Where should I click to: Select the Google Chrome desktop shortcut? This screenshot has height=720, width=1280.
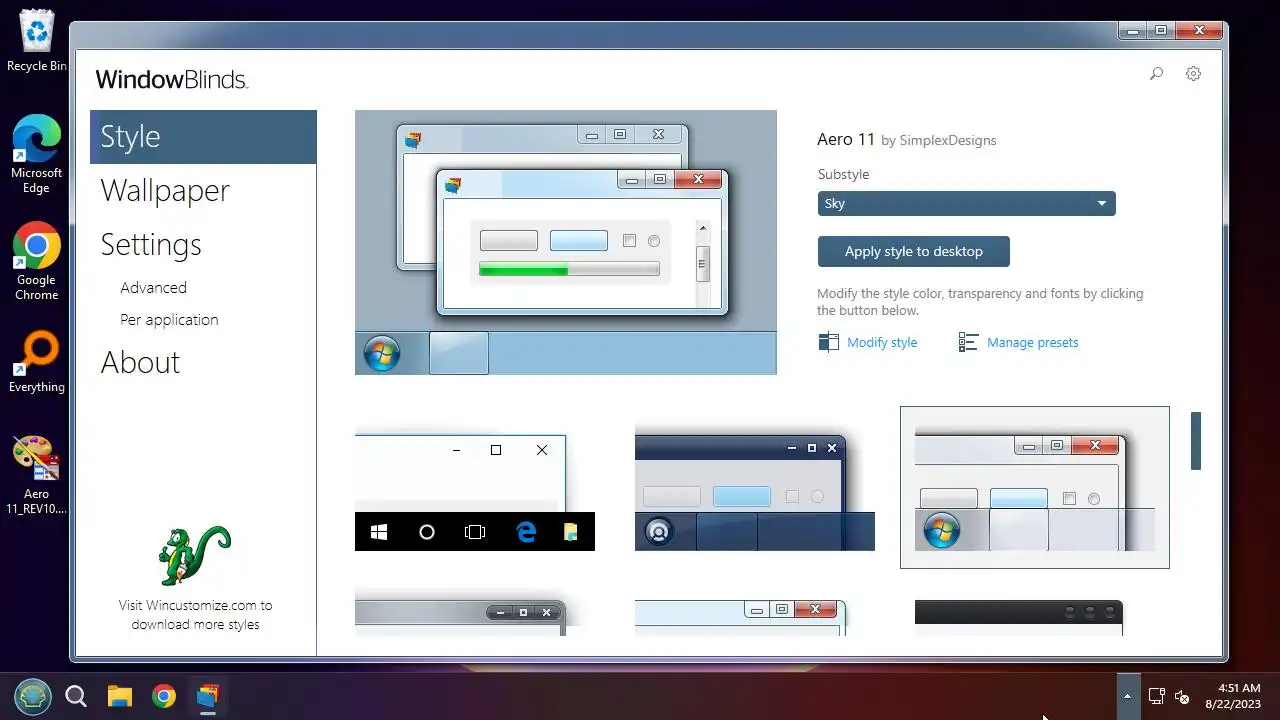coord(37,261)
